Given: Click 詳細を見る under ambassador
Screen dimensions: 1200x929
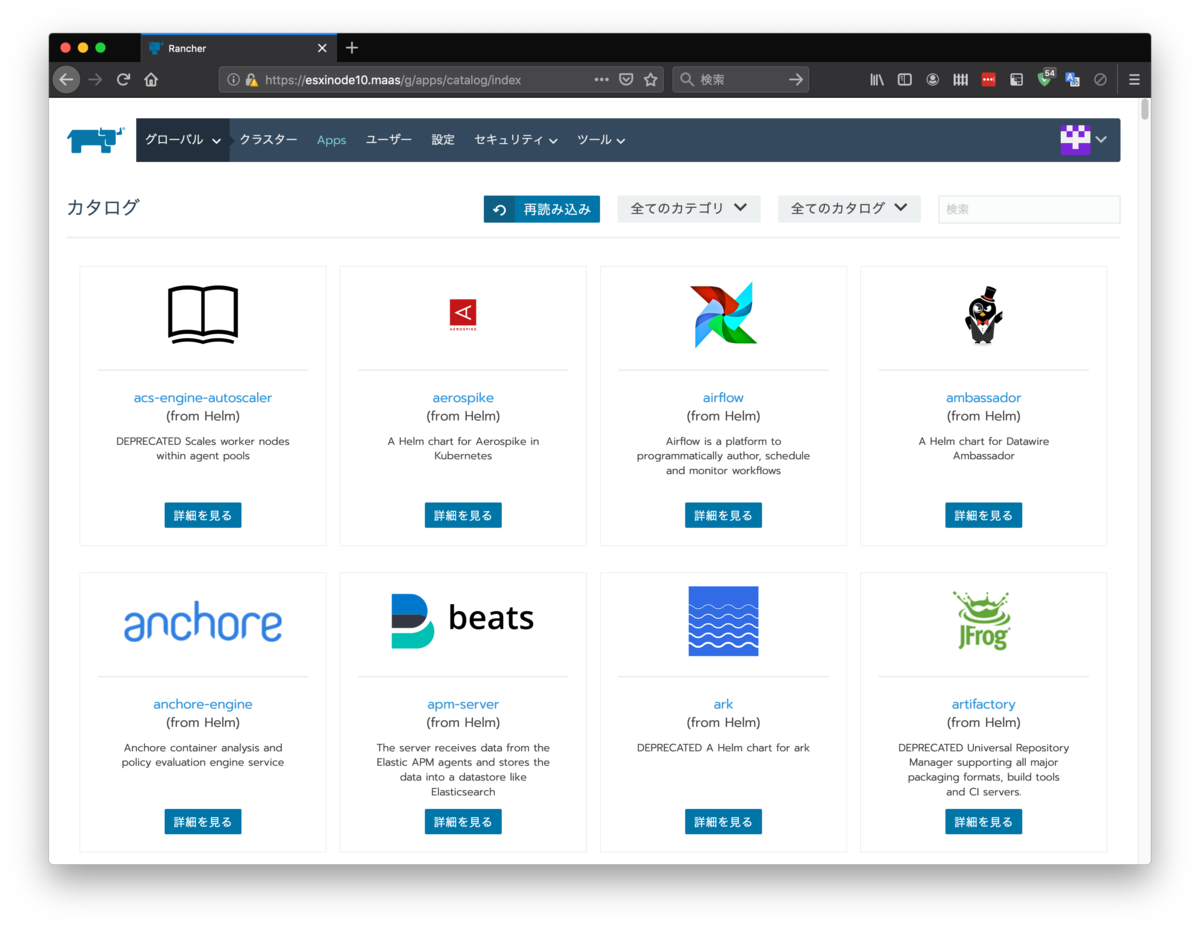Looking at the screenshot, I should (983, 515).
